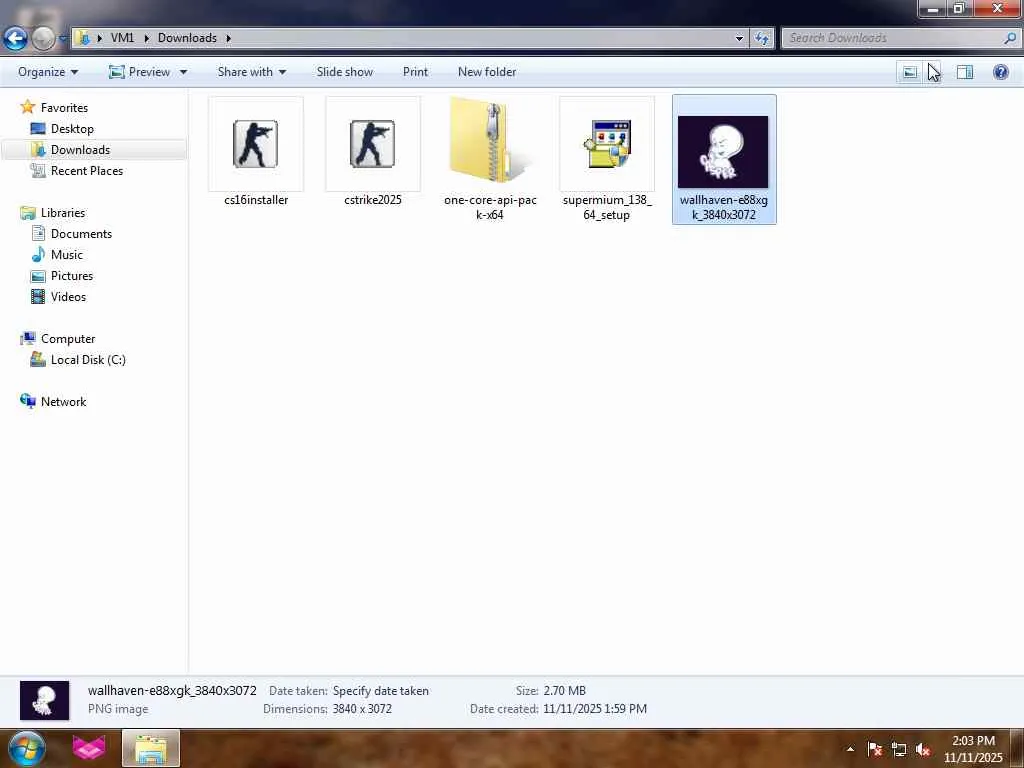
Task: Click the Dimensions value 3840 x 3072
Action: point(362,709)
